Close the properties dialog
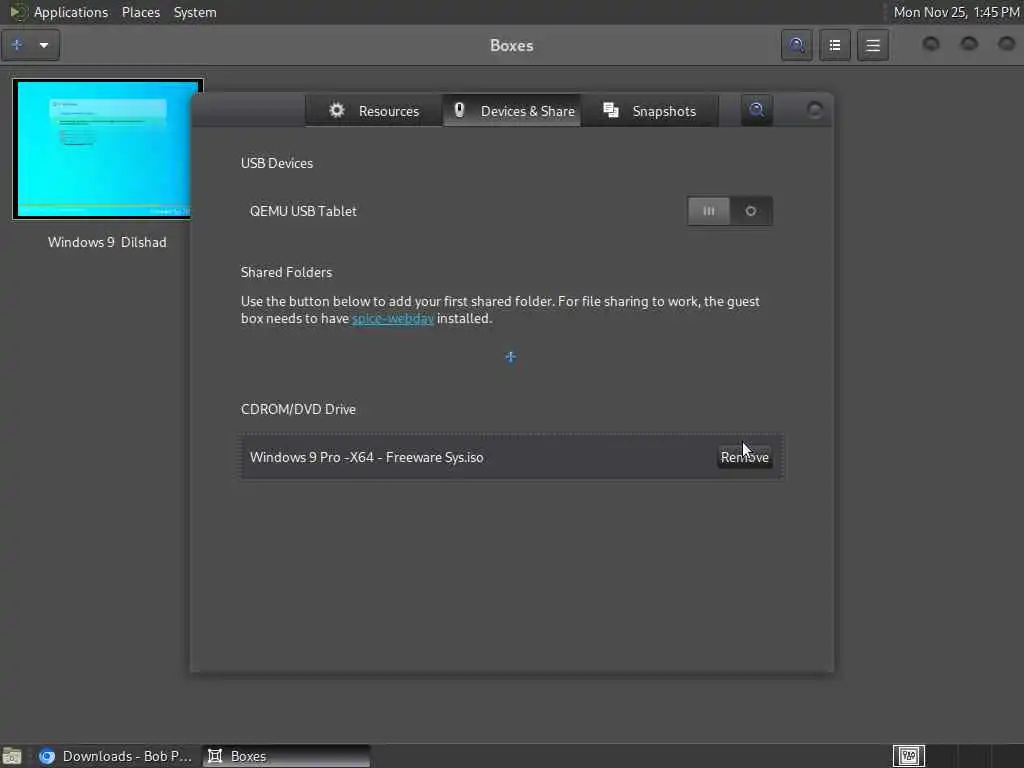This screenshot has width=1024, height=768. coord(814,110)
